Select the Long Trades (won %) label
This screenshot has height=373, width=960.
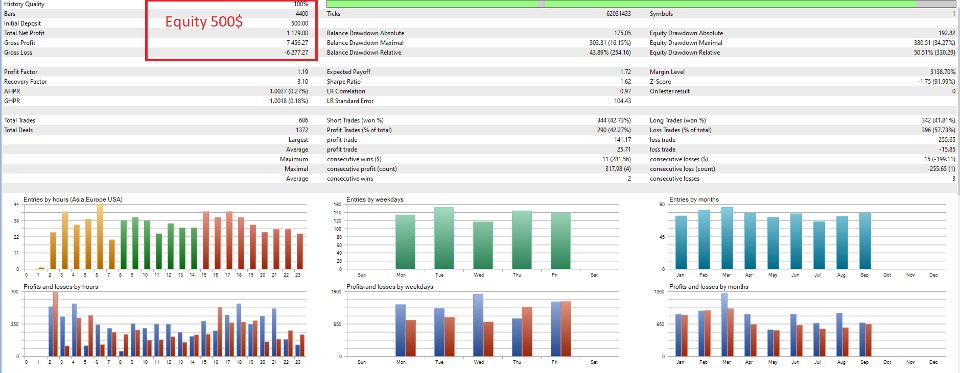click(677, 121)
